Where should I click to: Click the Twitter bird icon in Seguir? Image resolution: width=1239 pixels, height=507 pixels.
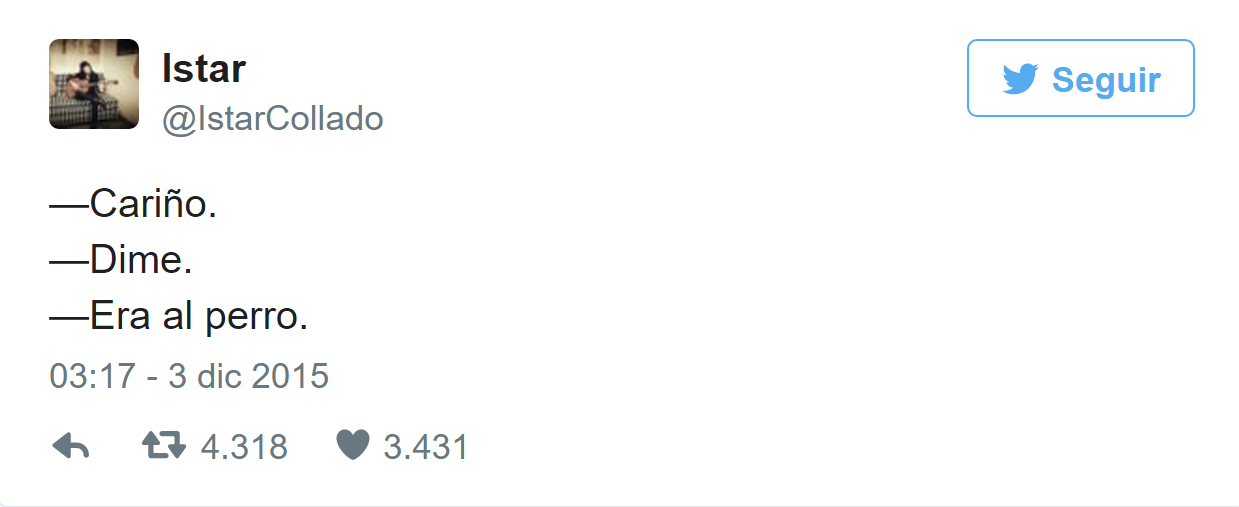tap(1020, 79)
